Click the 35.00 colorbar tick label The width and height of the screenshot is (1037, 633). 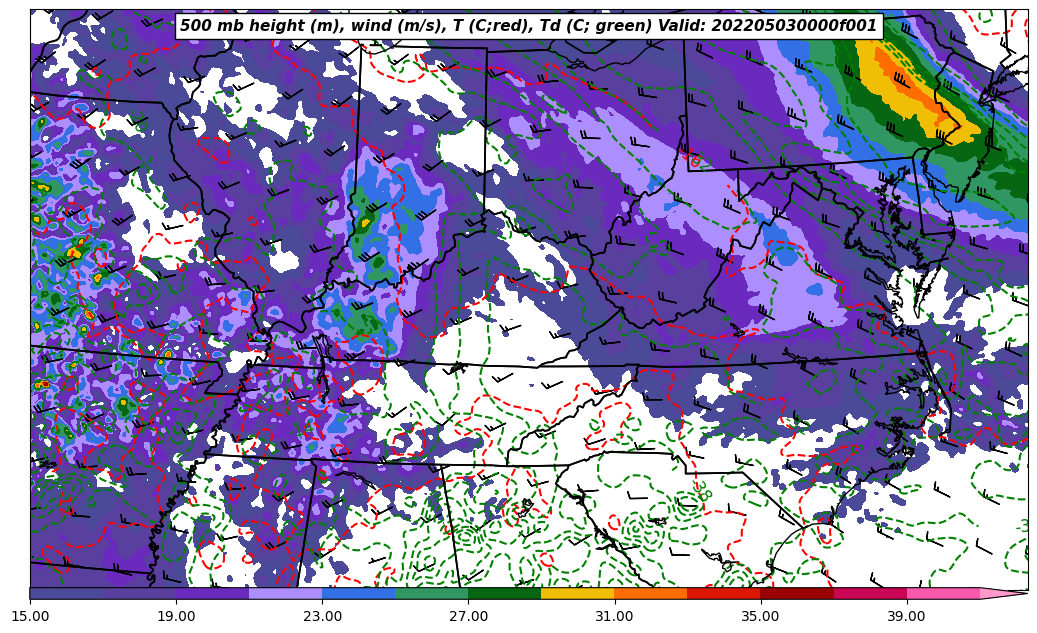(761, 616)
